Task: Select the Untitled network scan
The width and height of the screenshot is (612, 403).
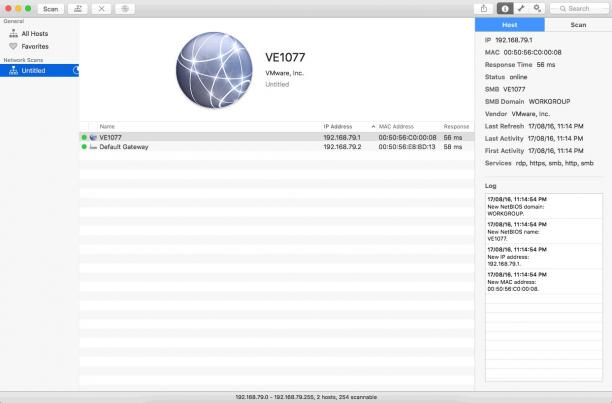Action: 39,71
